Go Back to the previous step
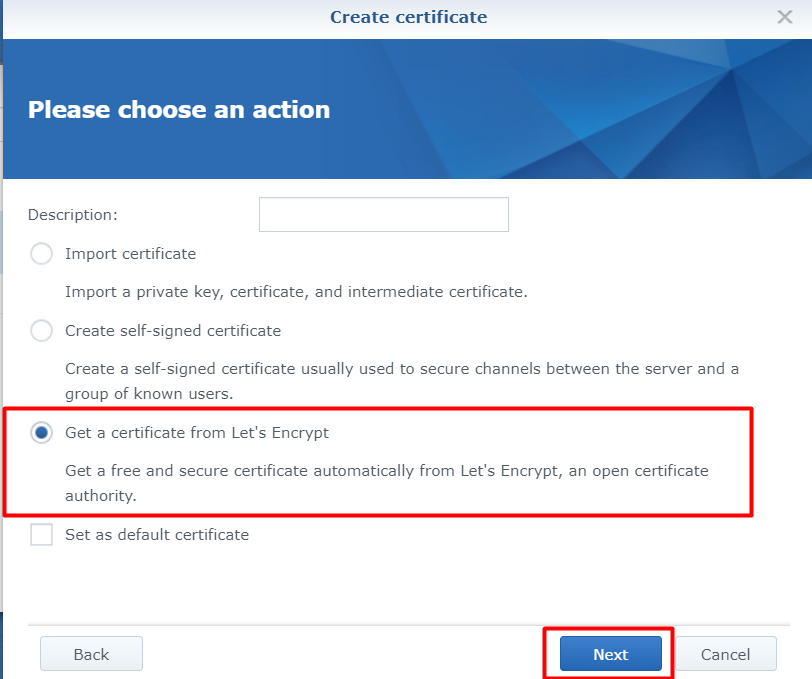The width and height of the screenshot is (812, 679). pos(91,654)
